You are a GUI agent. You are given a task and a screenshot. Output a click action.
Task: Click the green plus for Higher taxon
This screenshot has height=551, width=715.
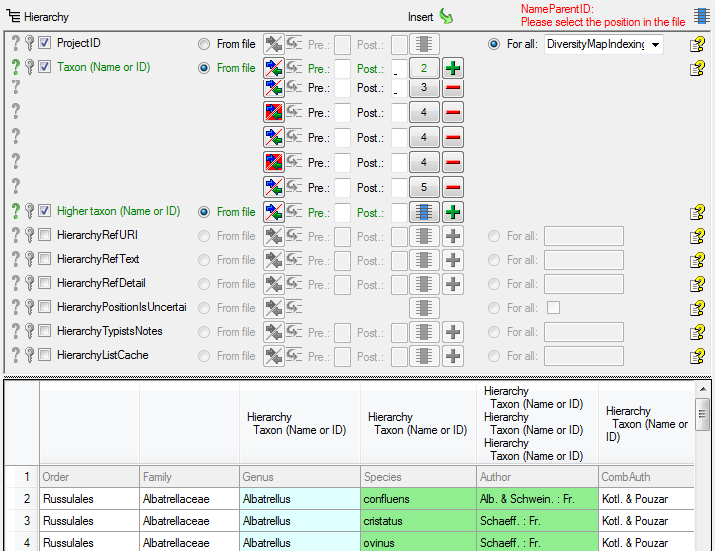click(x=452, y=212)
